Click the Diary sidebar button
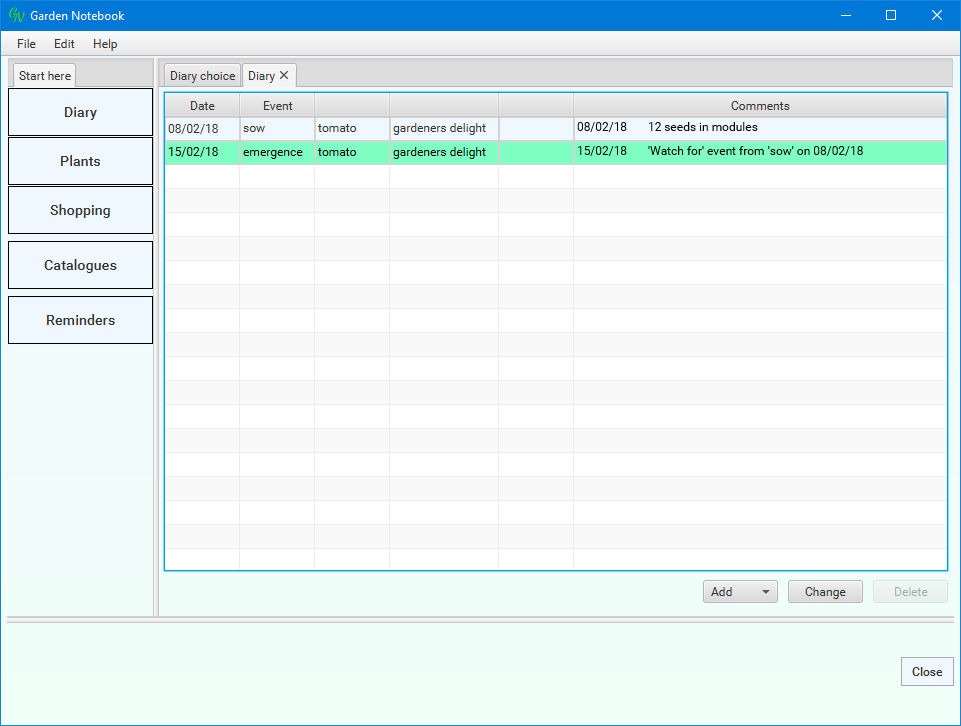 click(80, 112)
